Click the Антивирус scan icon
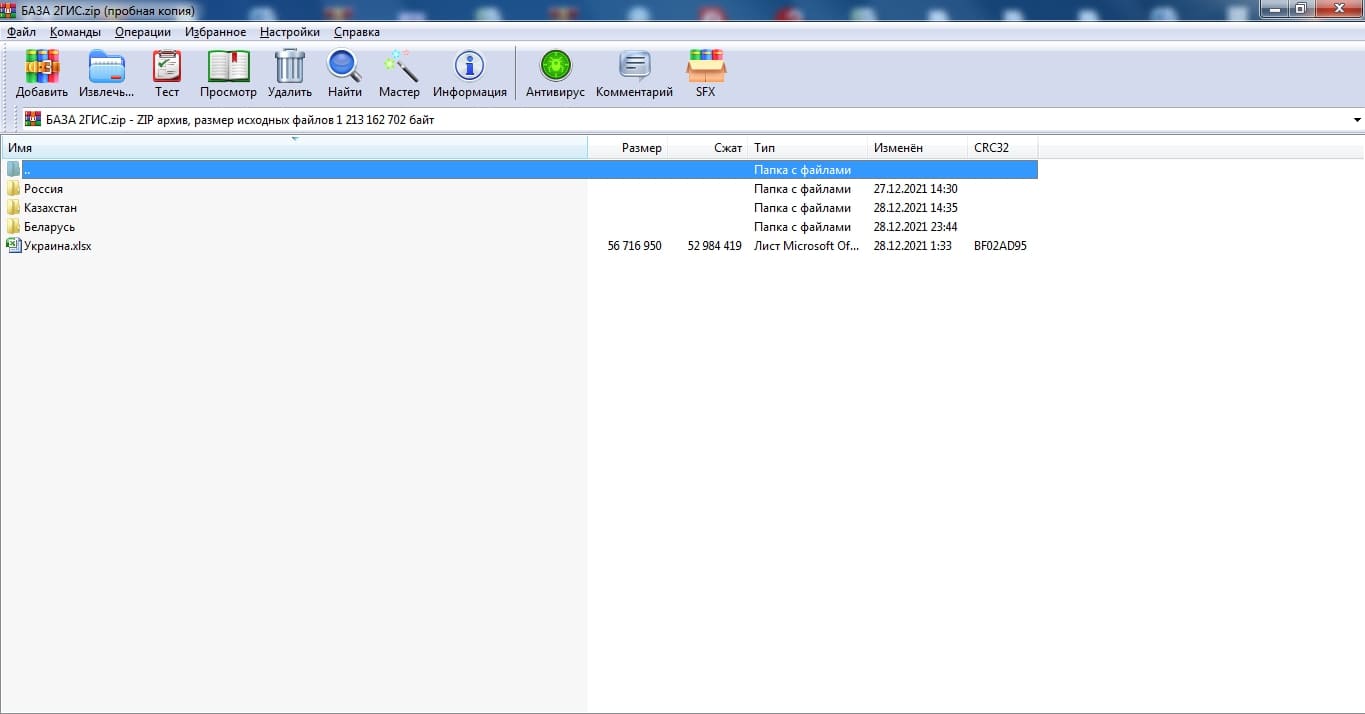Screen dimensions: 1365x714 pos(555,66)
